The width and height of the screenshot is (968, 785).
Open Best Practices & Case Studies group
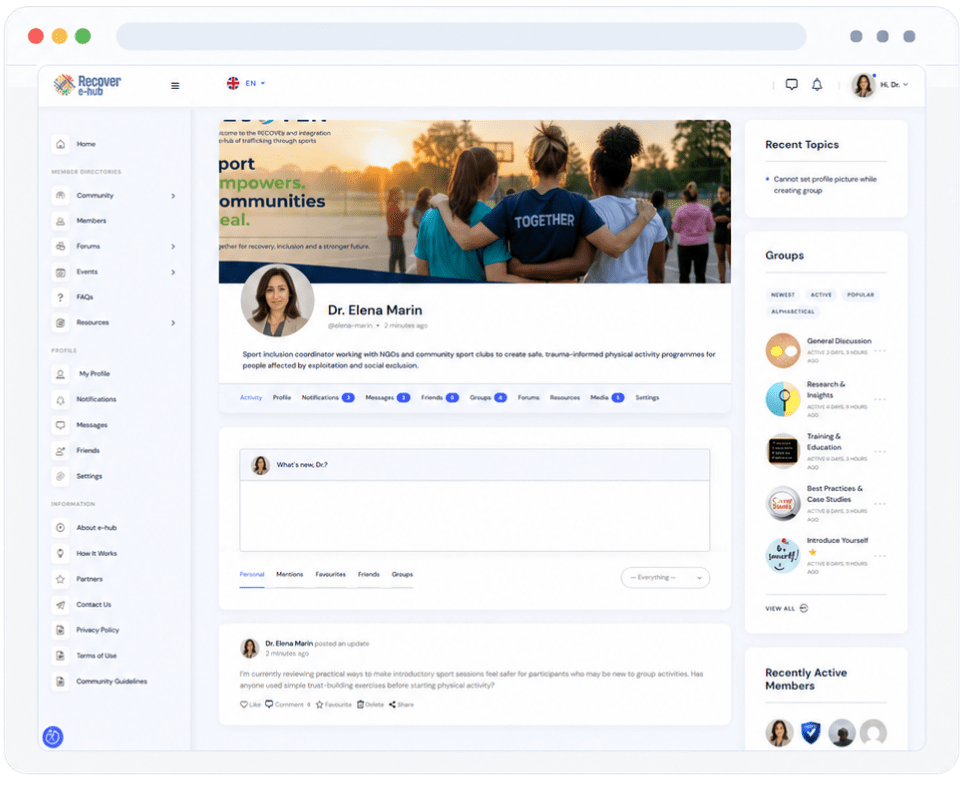(x=835, y=494)
